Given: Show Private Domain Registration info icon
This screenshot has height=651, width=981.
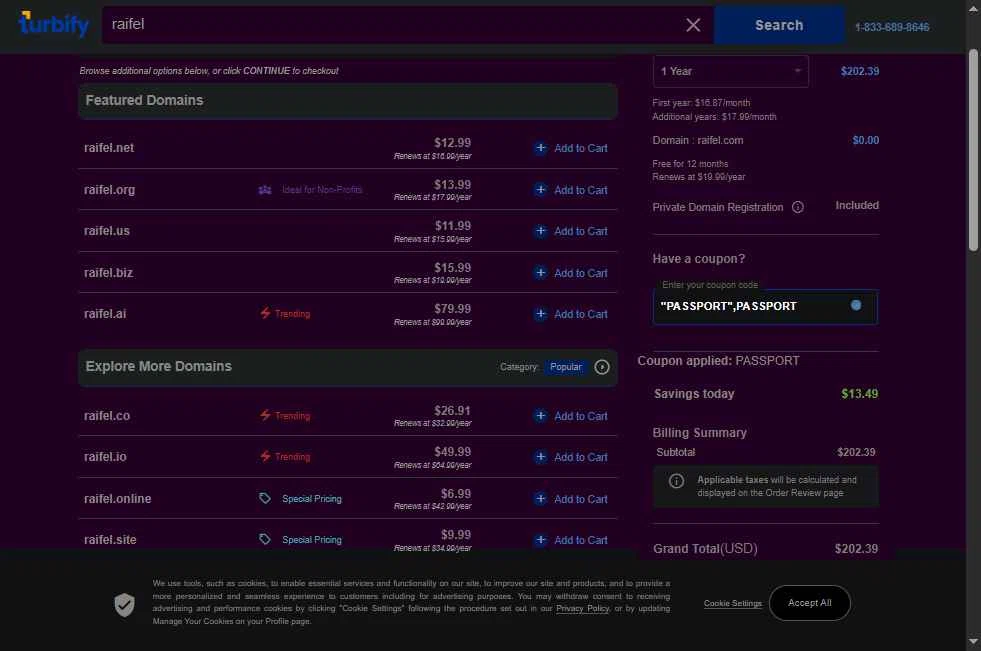Looking at the screenshot, I should 798,207.
